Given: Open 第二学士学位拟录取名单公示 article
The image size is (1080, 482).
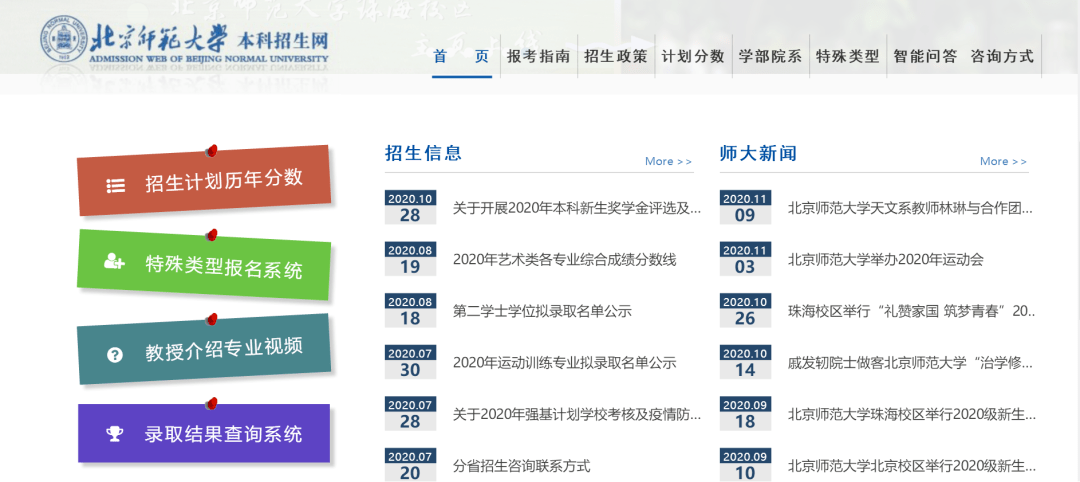Looking at the screenshot, I should (x=542, y=311).
